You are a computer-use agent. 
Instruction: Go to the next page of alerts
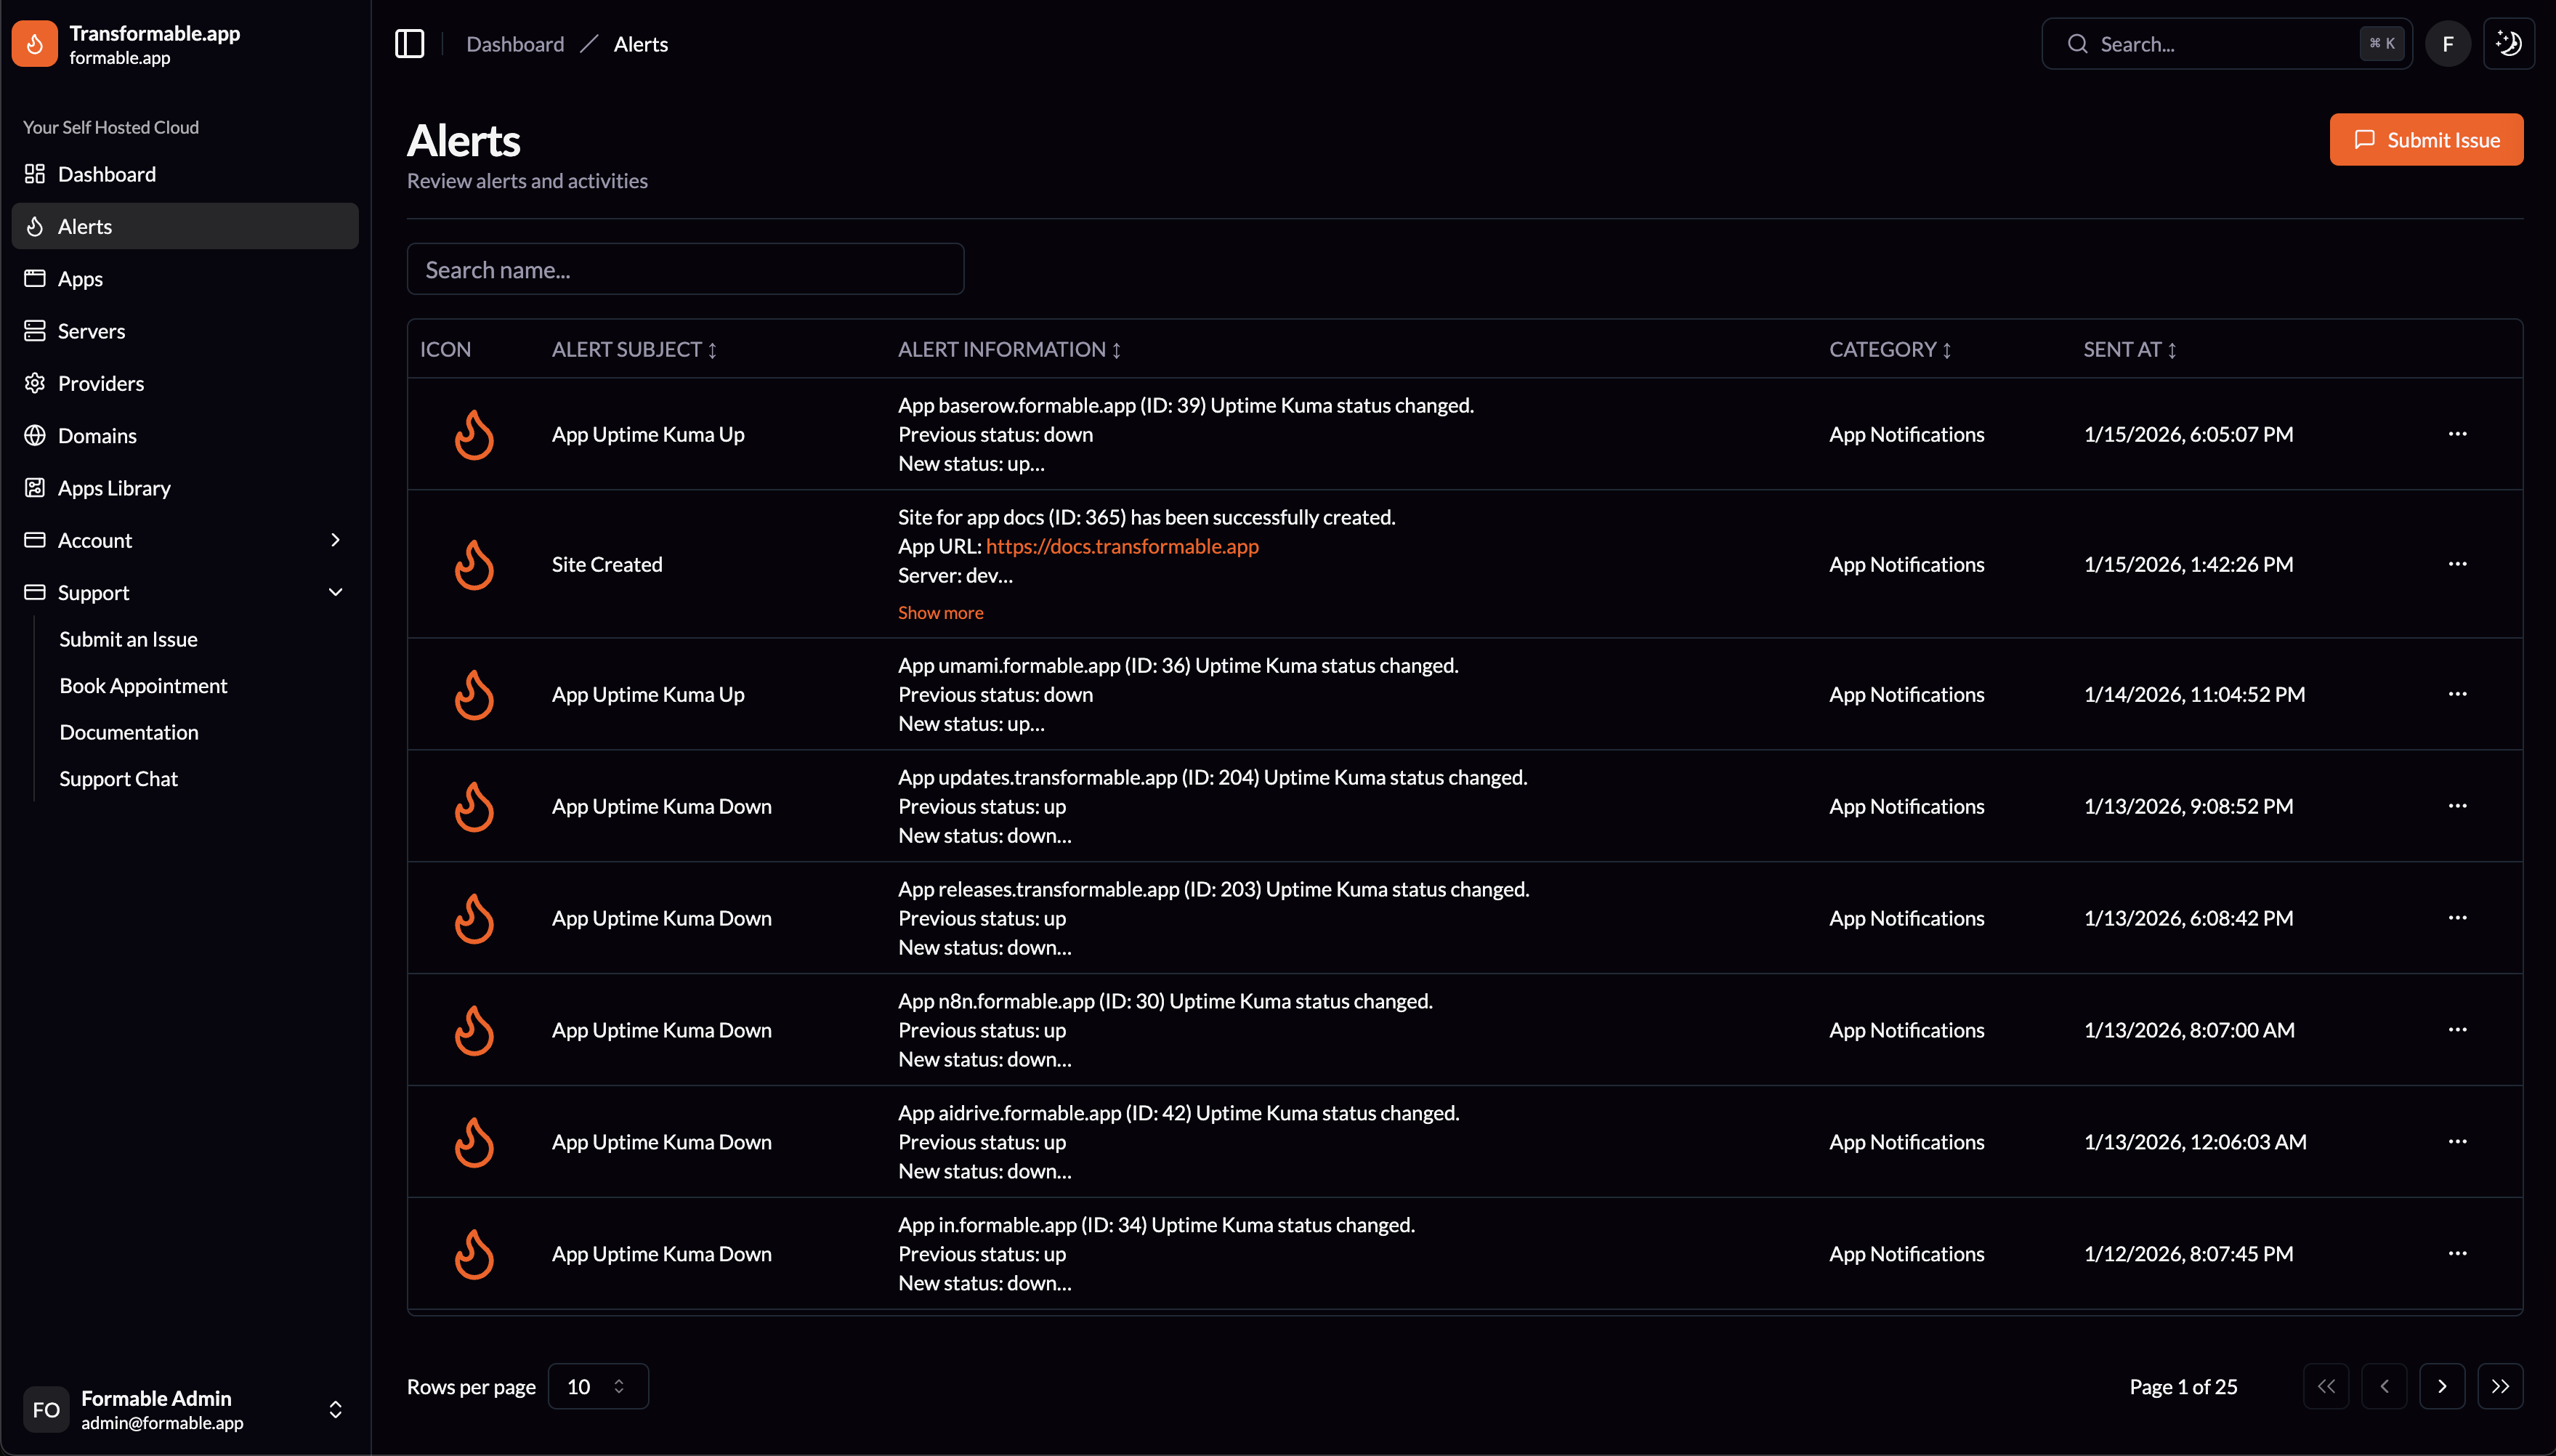point(2441,1386)
